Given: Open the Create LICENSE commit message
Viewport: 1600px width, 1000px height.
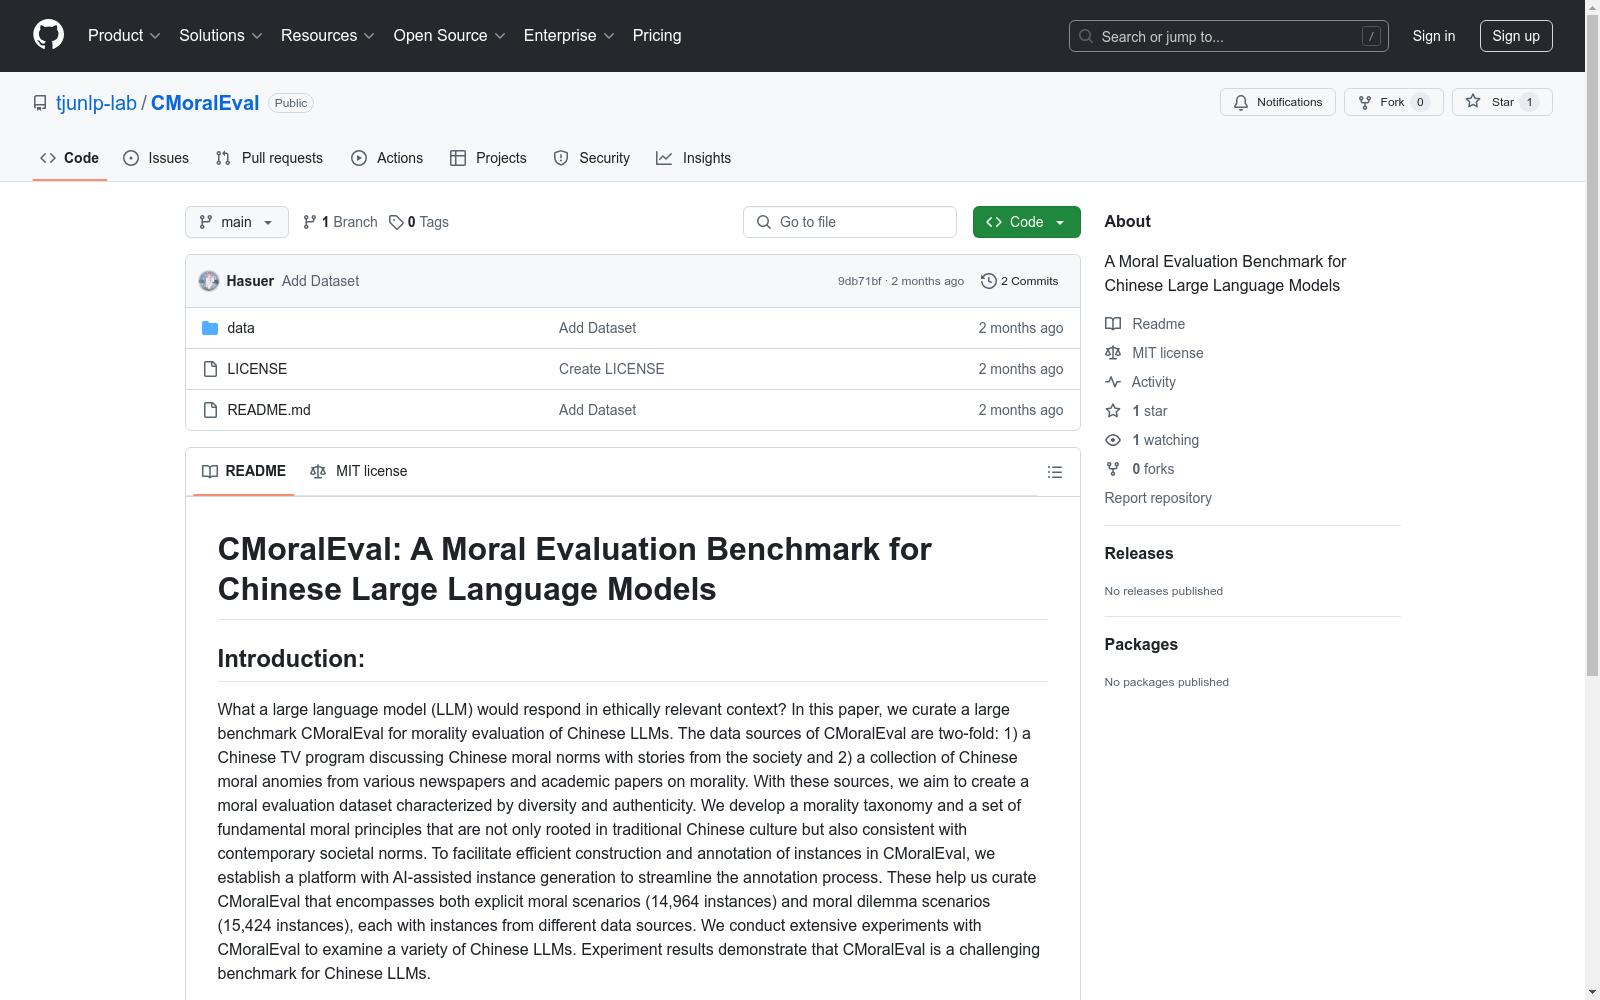Looking at the screenshot, I should click(x=611, y=369).
